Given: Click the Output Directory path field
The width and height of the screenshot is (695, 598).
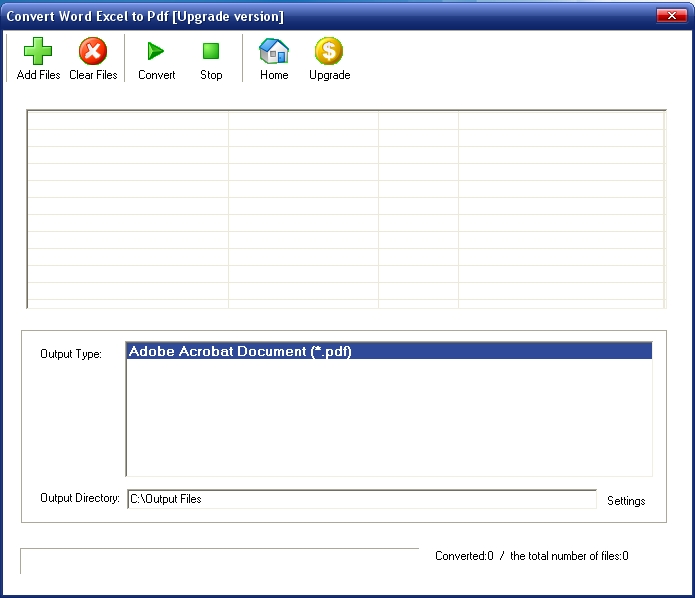Looking at the screenshot, I should [x=362, y=499].
